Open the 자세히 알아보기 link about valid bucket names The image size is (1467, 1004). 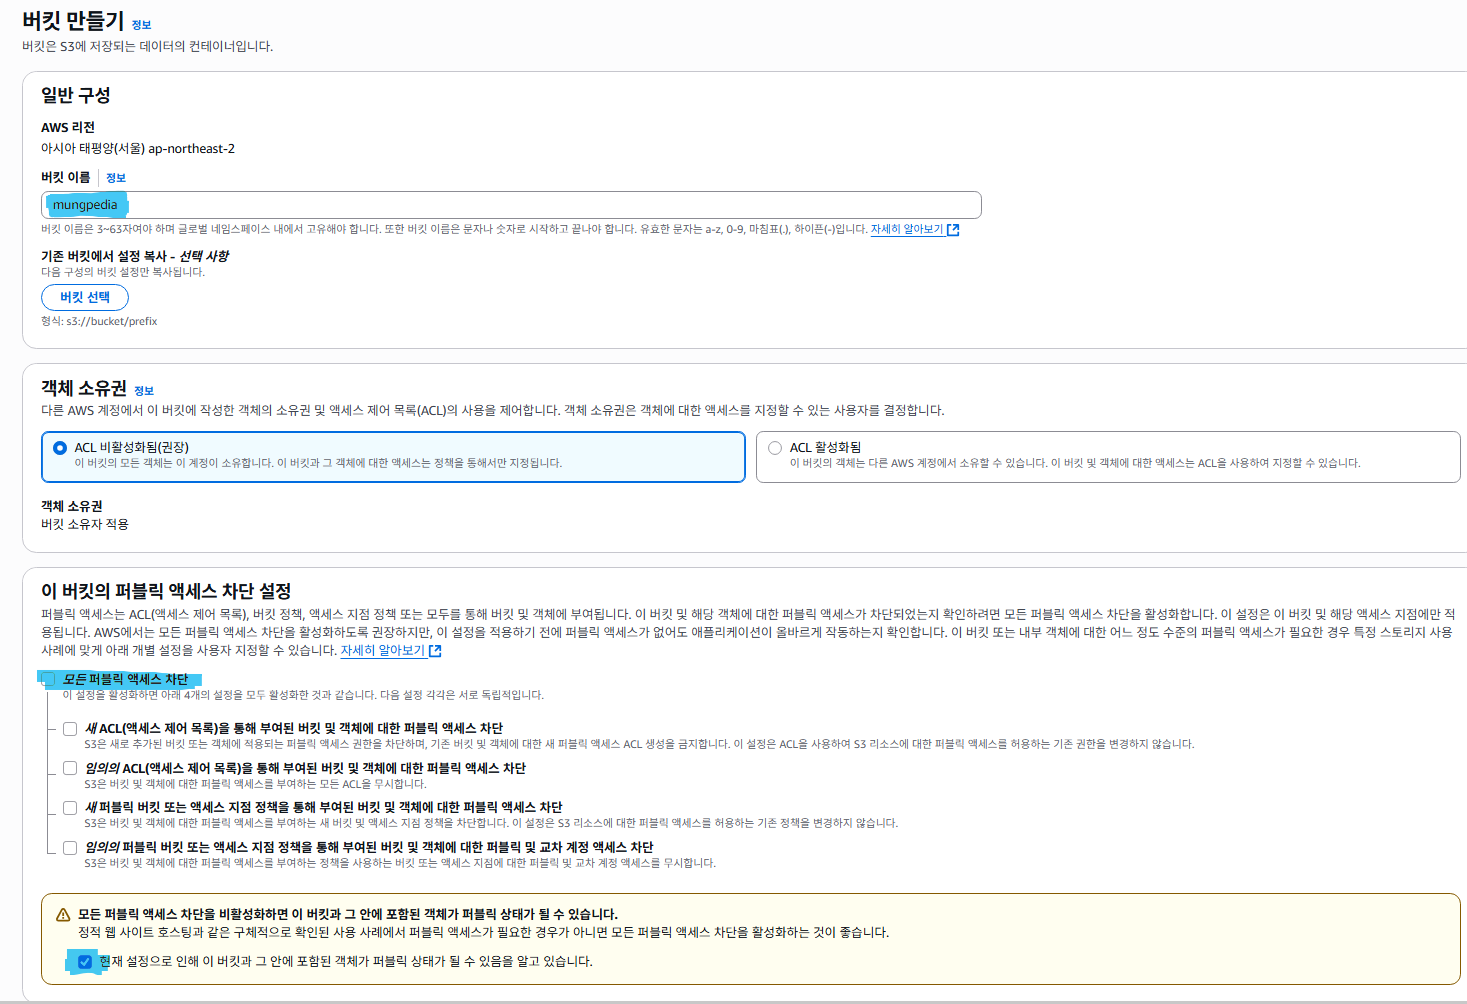tap(907, 229)
